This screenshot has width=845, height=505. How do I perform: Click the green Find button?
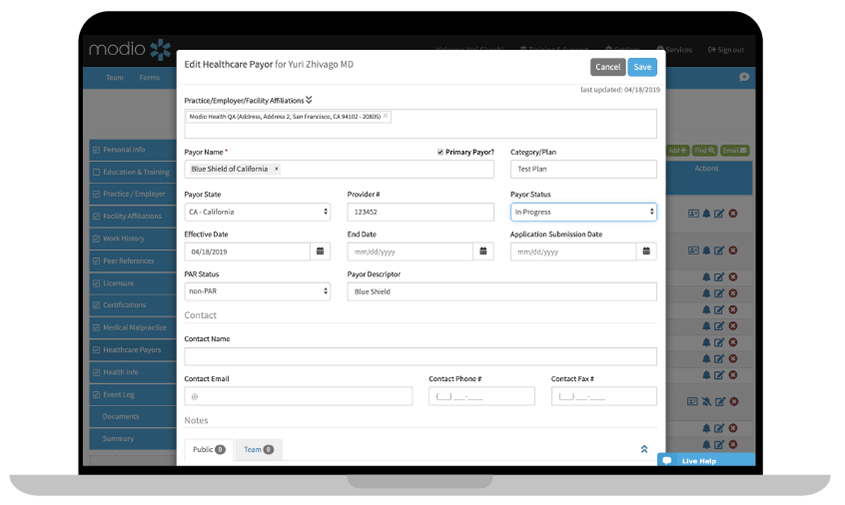pos(704,150)
